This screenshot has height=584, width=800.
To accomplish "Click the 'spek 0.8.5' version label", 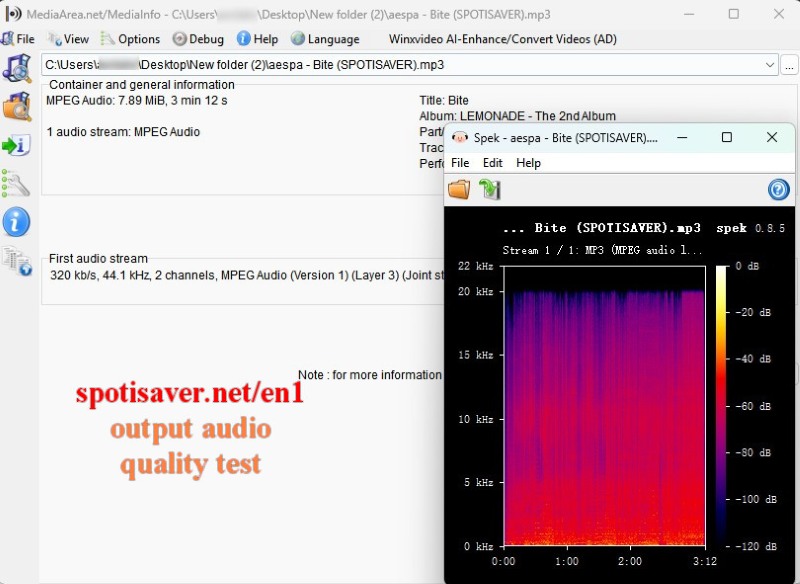I will pos(751,228).
